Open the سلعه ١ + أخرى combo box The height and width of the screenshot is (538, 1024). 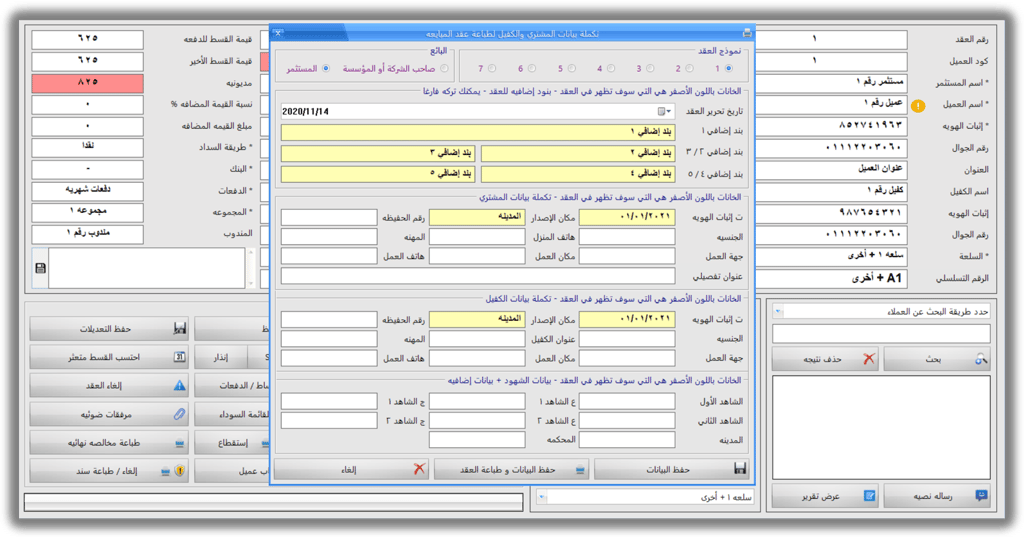pyautogui.click(x=541, y=498)
